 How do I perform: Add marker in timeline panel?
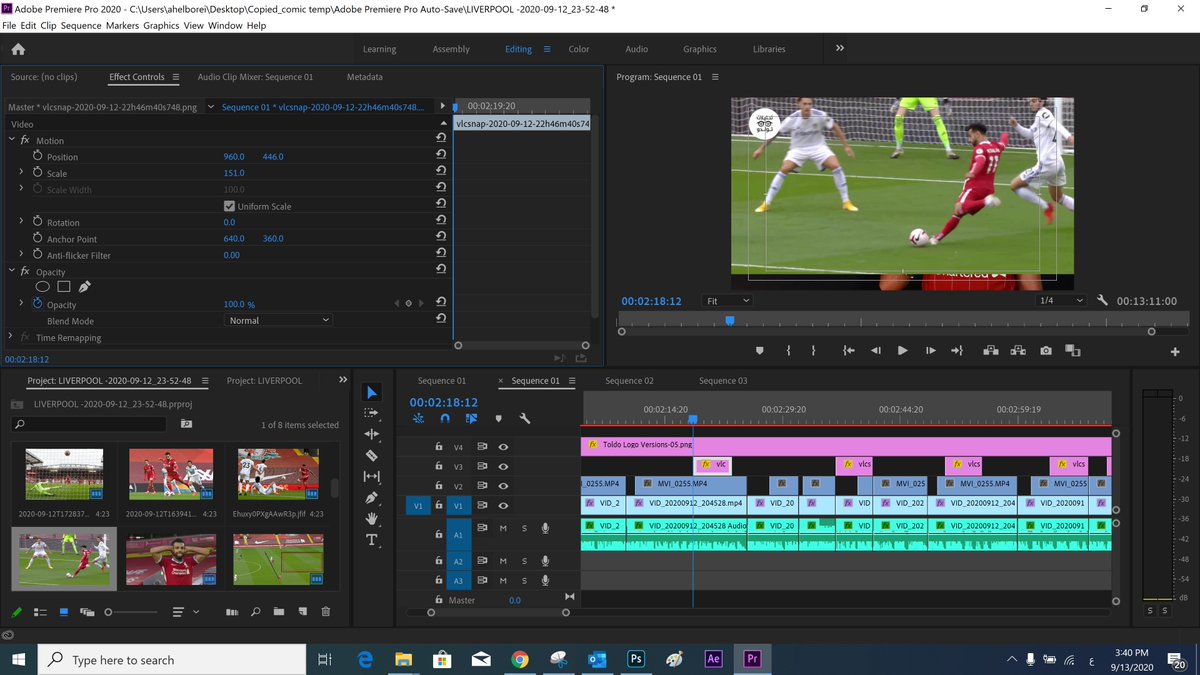(498, 419)
